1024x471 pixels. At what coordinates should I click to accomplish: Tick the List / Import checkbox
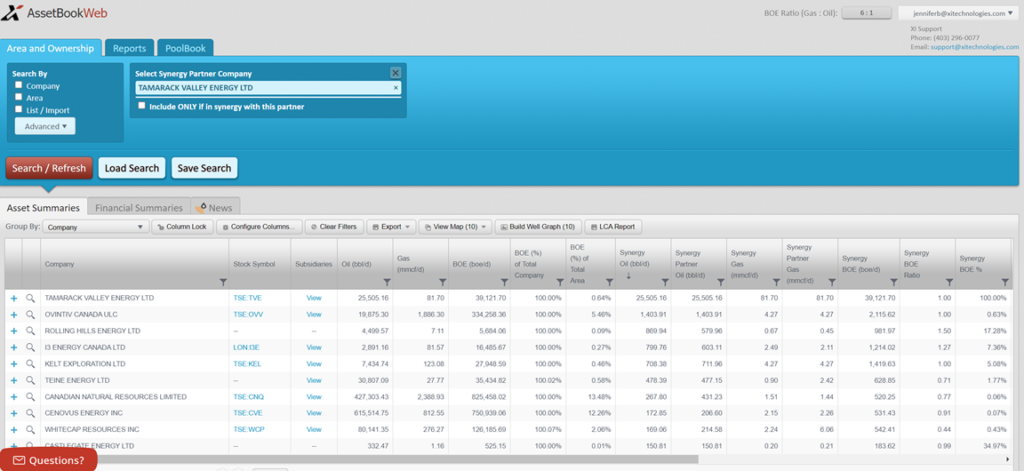[19, 109]
